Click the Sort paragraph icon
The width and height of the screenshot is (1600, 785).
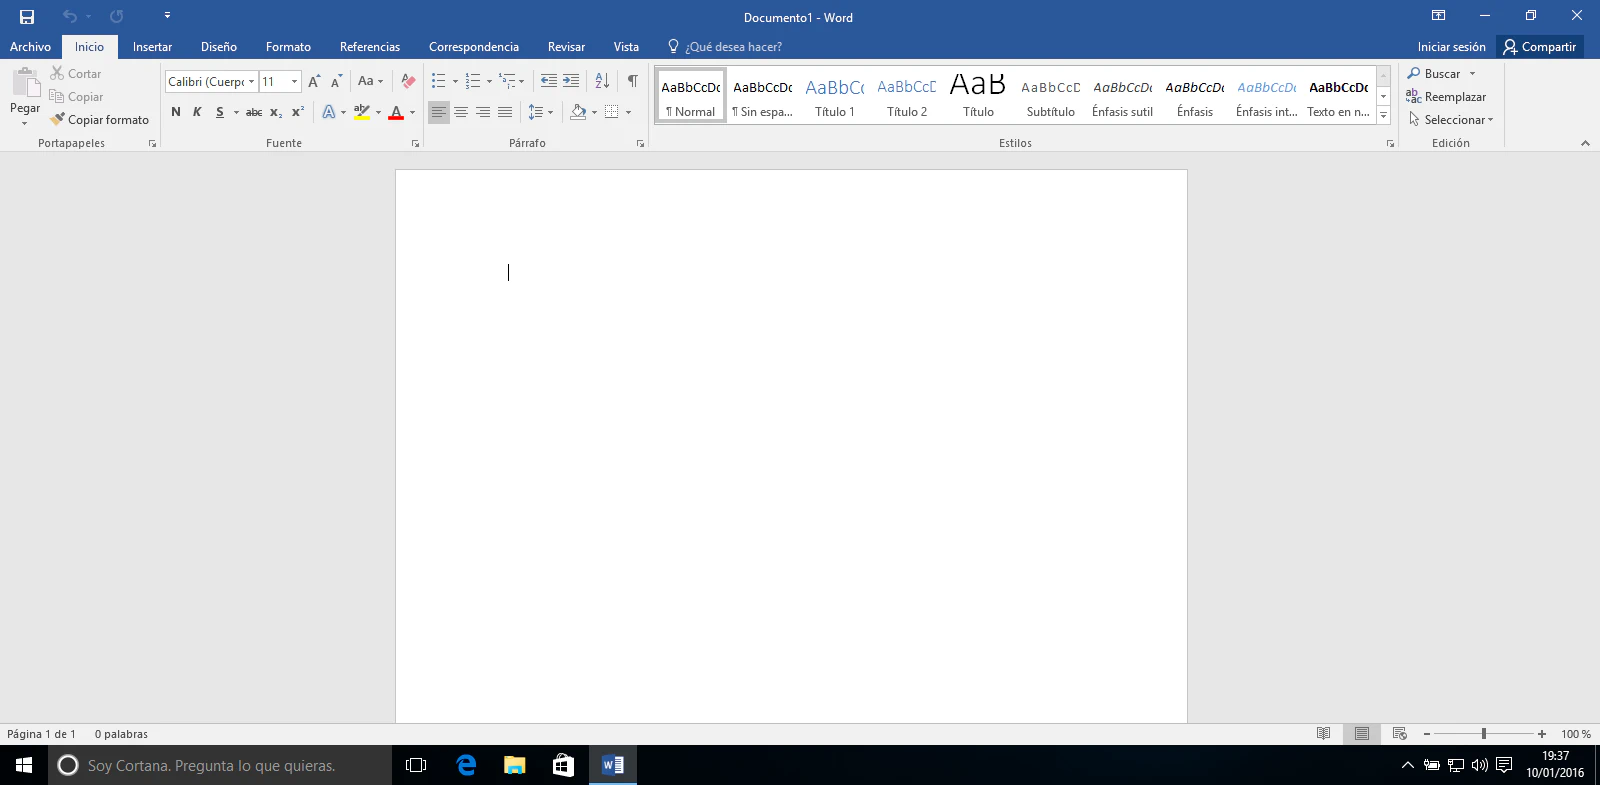(602, 81)
